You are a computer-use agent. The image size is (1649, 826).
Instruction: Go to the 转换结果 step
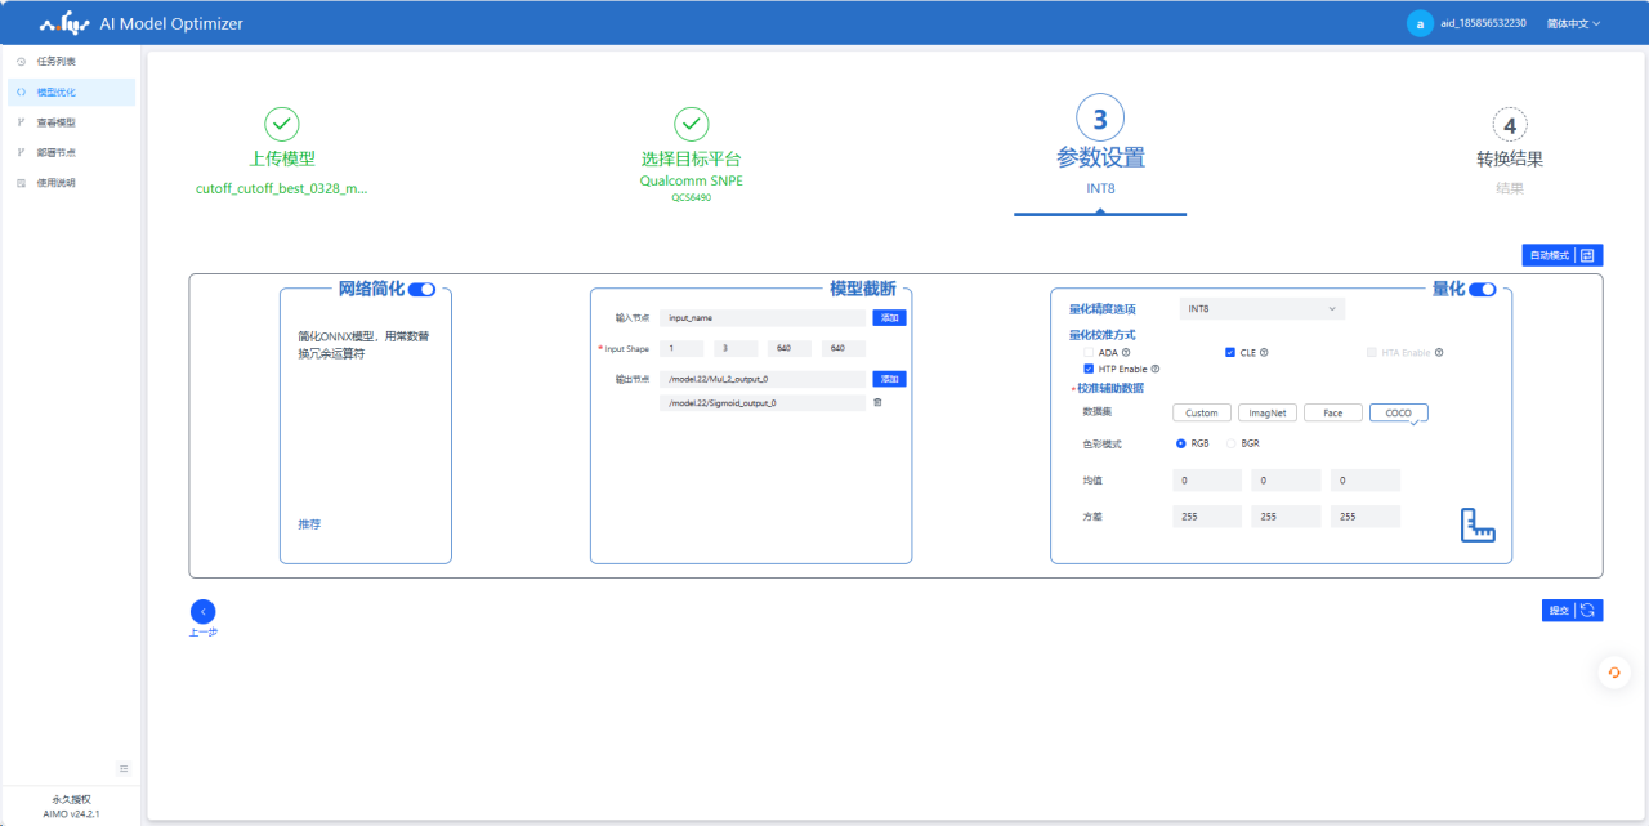1510,159
